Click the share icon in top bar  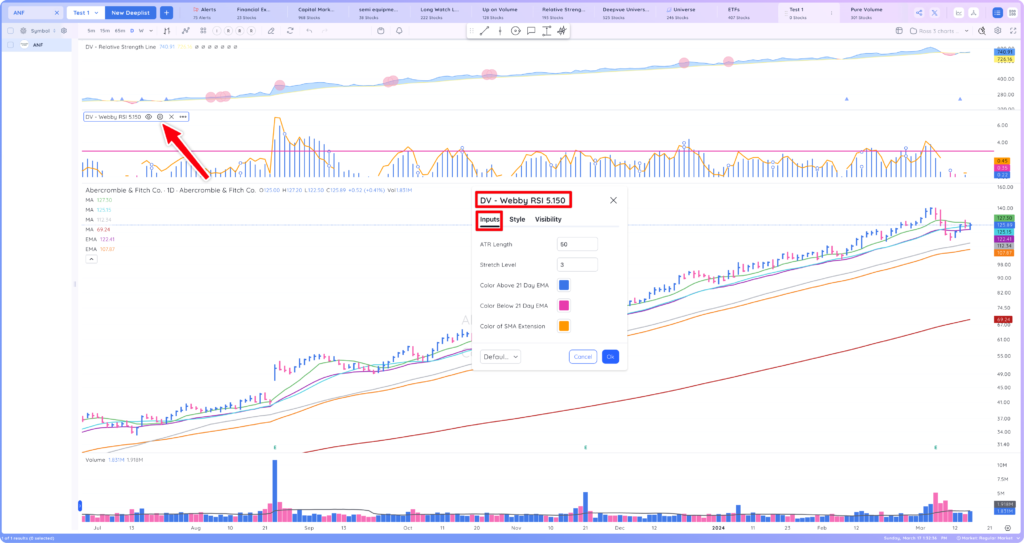pyautogui.click(x=920, y=12)
